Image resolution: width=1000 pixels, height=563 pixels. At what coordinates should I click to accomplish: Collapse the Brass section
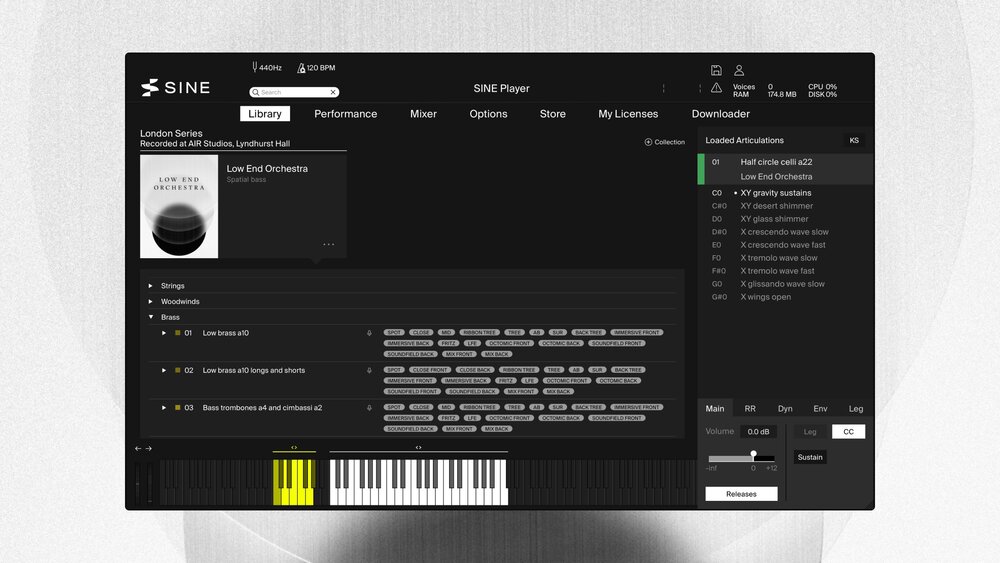pyautogui.click(x=151, y=317)
